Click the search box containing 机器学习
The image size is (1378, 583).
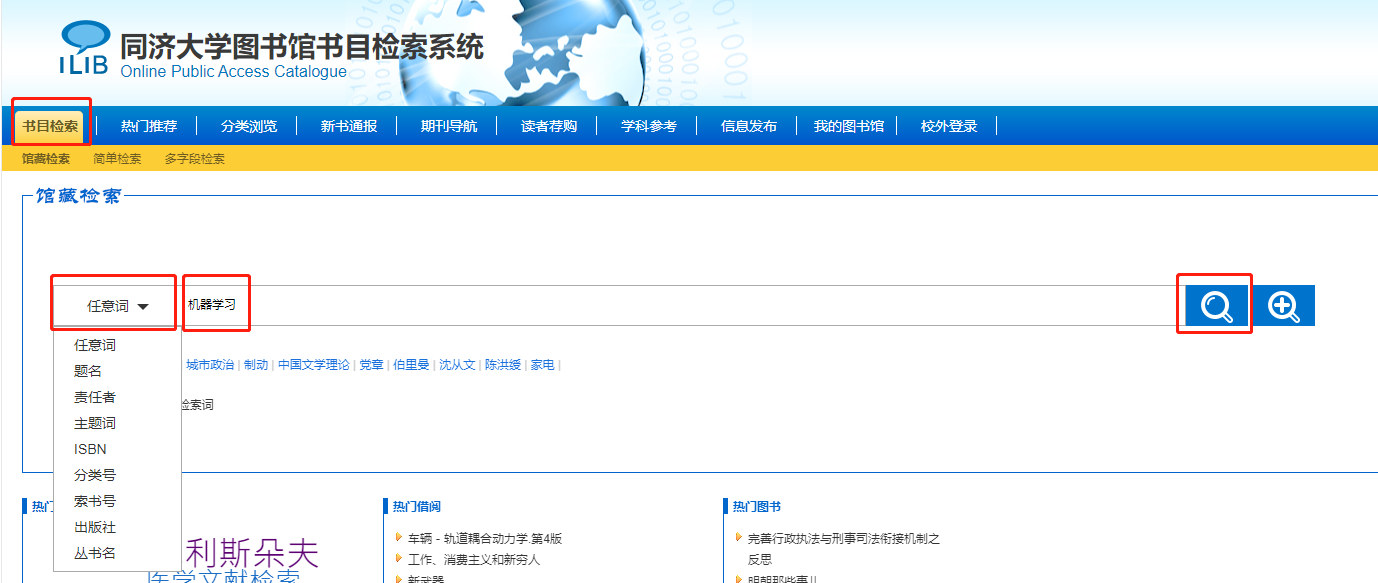681,306
